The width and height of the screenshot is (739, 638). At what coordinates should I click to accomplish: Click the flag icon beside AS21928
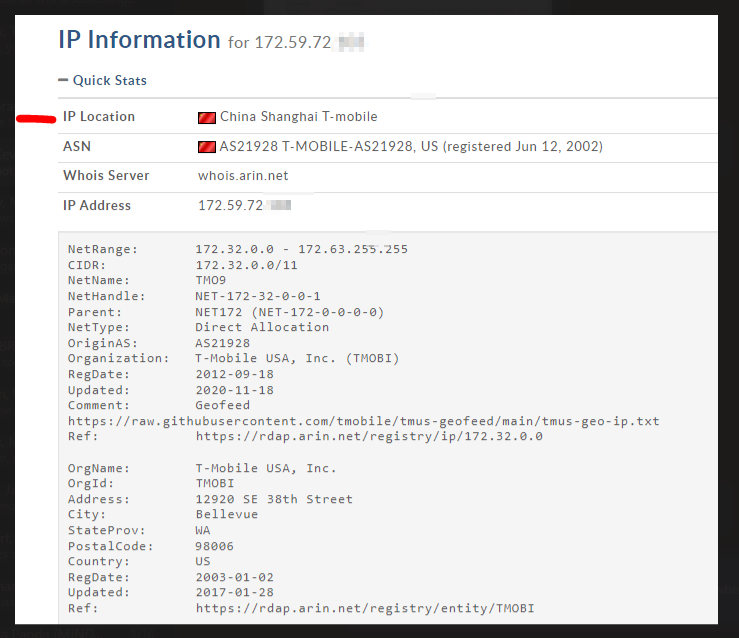pos(206,147)
